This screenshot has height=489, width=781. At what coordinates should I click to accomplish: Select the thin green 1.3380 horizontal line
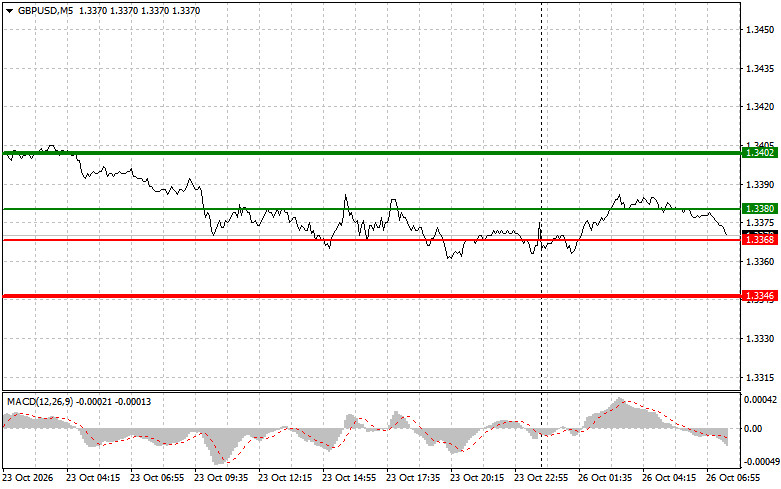(x=372, y=209)
